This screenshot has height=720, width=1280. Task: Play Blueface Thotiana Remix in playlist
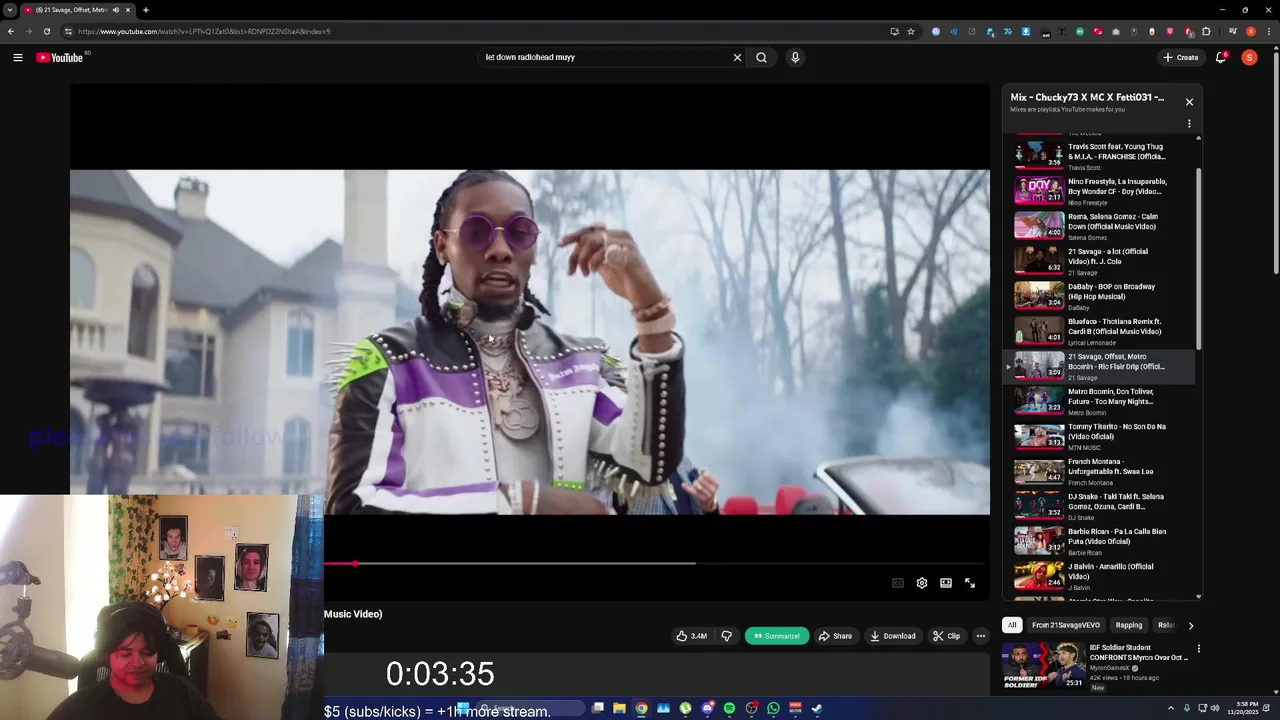[1098, 330]
